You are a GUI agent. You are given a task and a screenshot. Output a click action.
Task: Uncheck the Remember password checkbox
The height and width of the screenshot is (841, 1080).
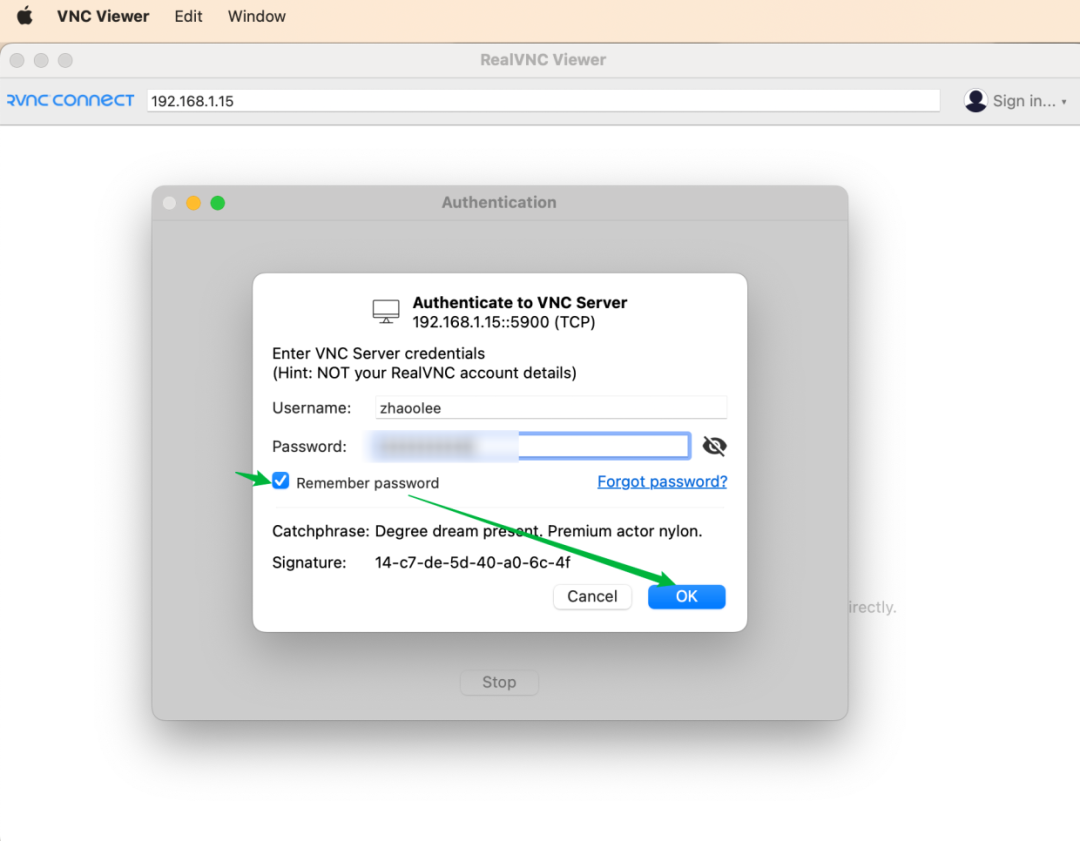[x=280, y=481]
